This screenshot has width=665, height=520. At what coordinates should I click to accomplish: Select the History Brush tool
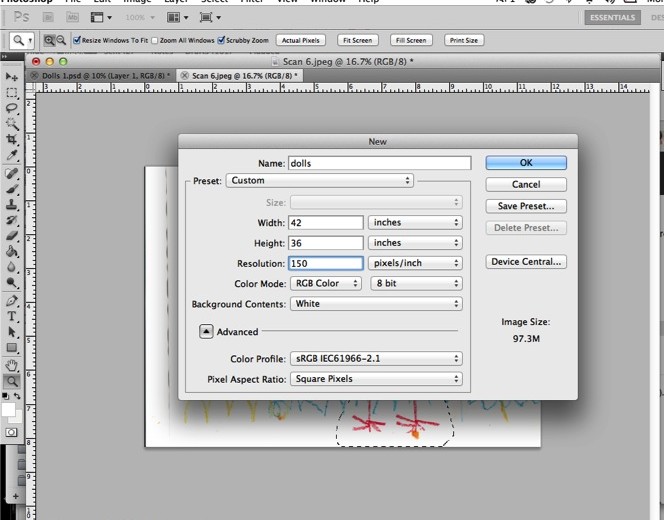click(x=11, y=221)
